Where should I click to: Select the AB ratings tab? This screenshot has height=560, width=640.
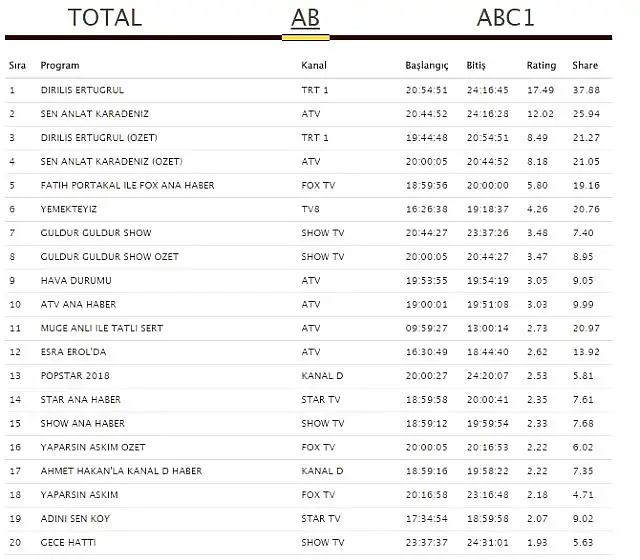tap(305, 17)
